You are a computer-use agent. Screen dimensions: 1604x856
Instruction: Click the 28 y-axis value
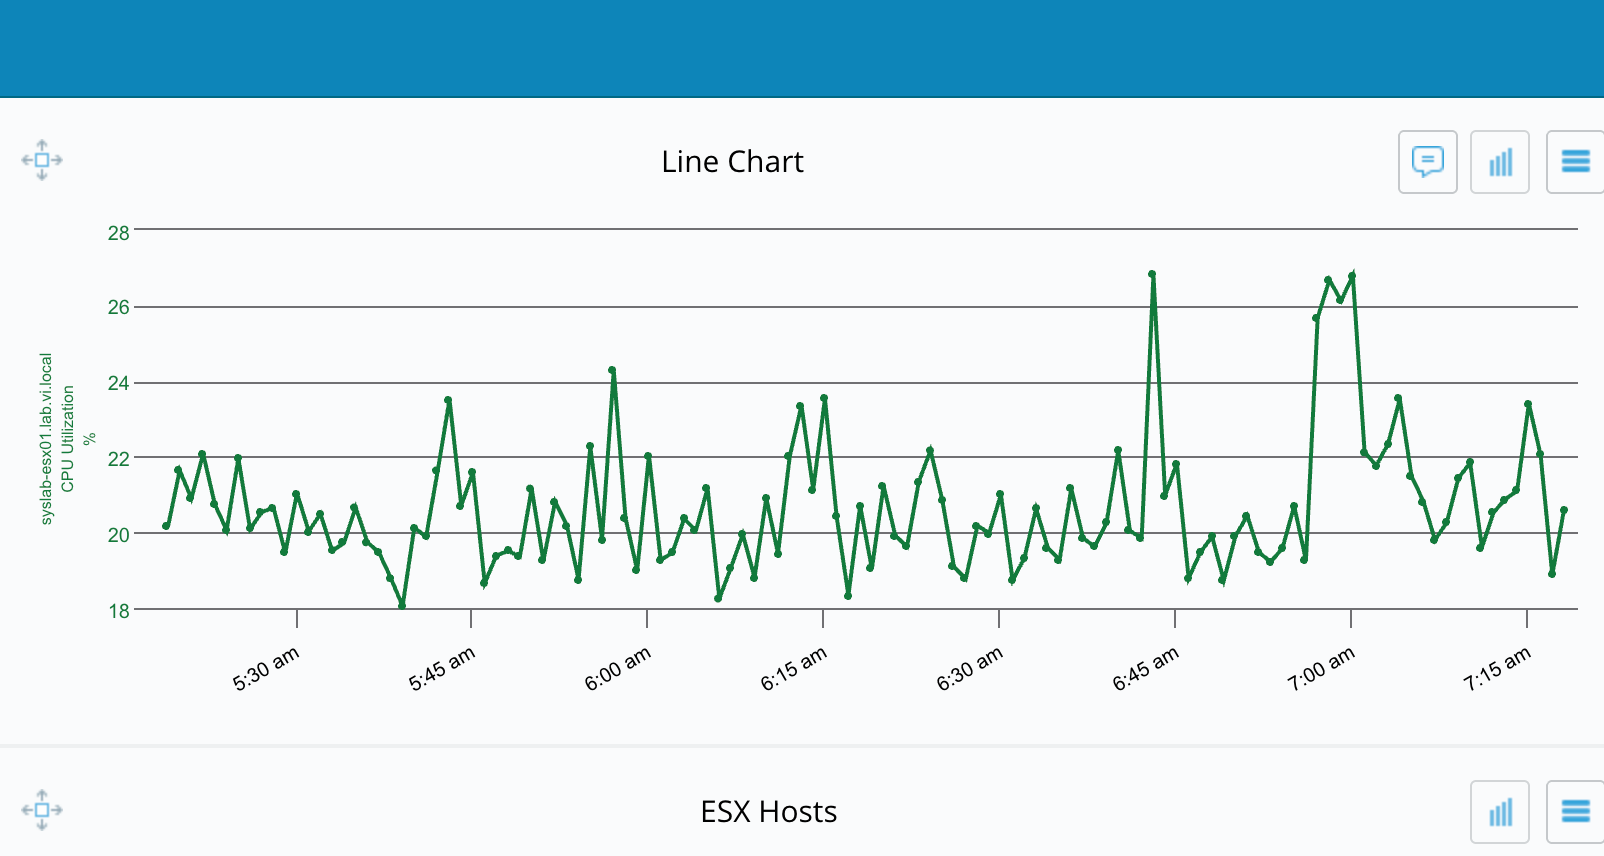[x=119, y=233]
